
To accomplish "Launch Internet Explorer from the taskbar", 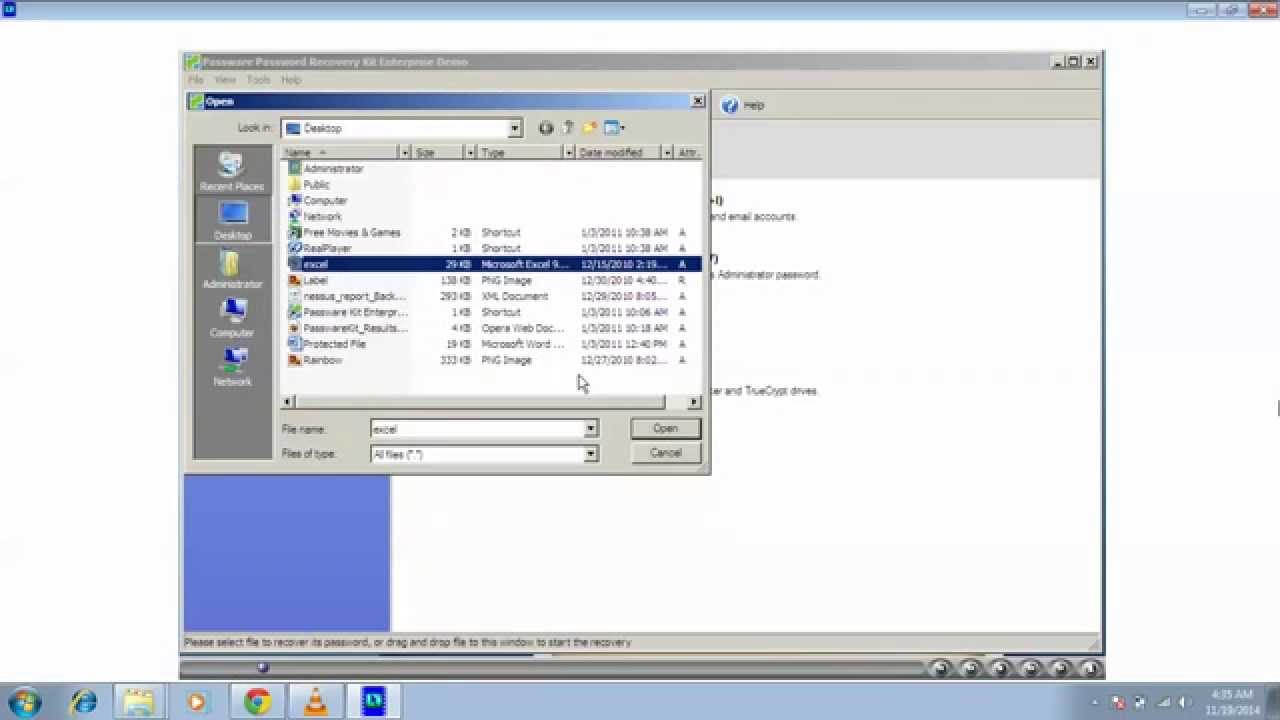I will 82,701.
